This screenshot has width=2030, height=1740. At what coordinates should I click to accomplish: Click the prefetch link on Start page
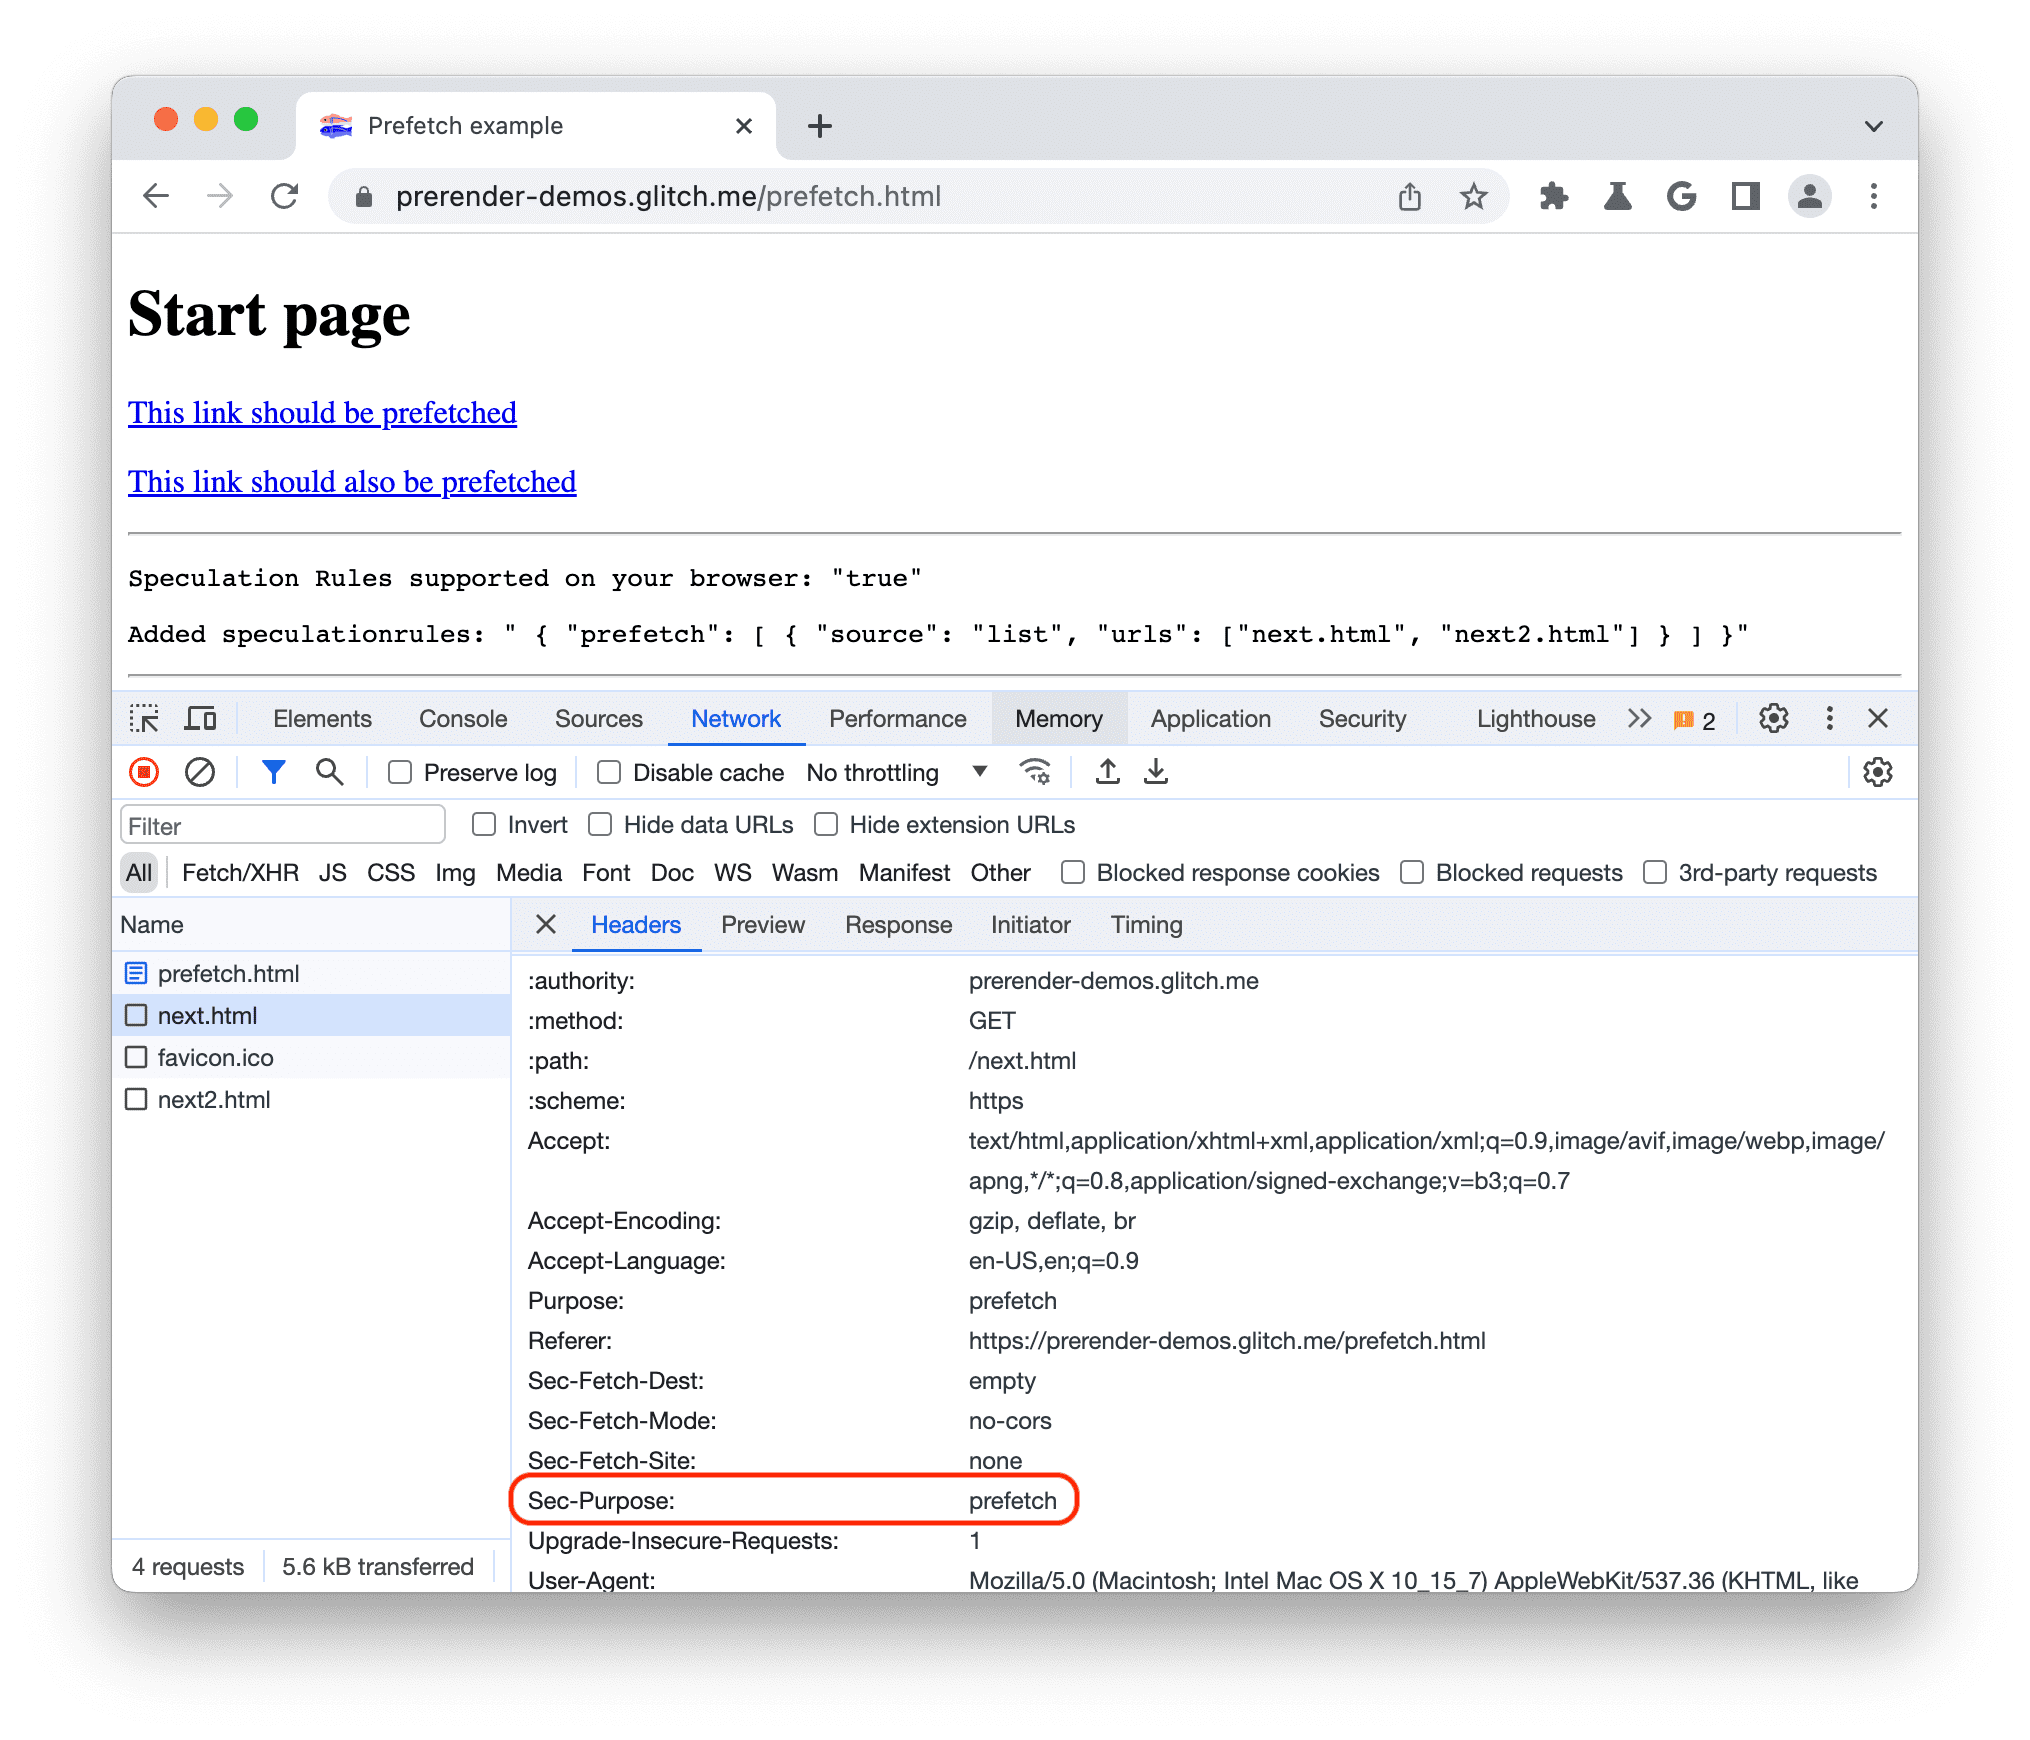pyautogui.click(x=319, y=411)
